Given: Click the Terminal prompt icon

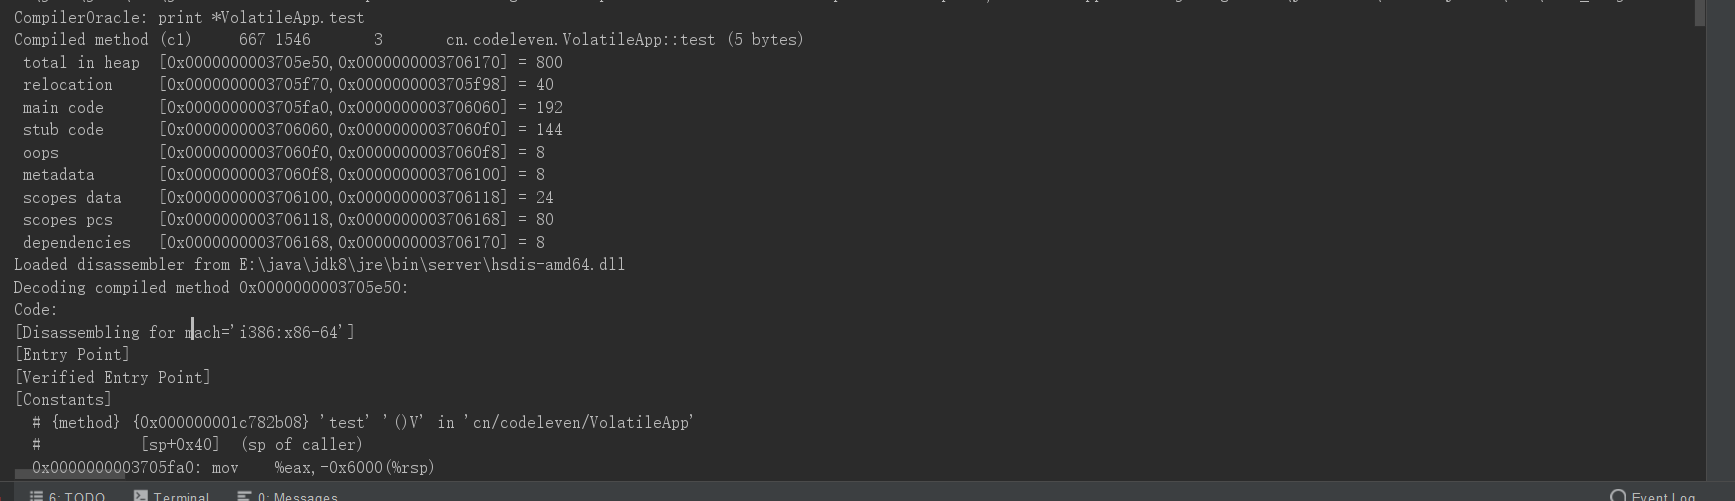Looking at the screenshot, I should click(x=141, y=496).
